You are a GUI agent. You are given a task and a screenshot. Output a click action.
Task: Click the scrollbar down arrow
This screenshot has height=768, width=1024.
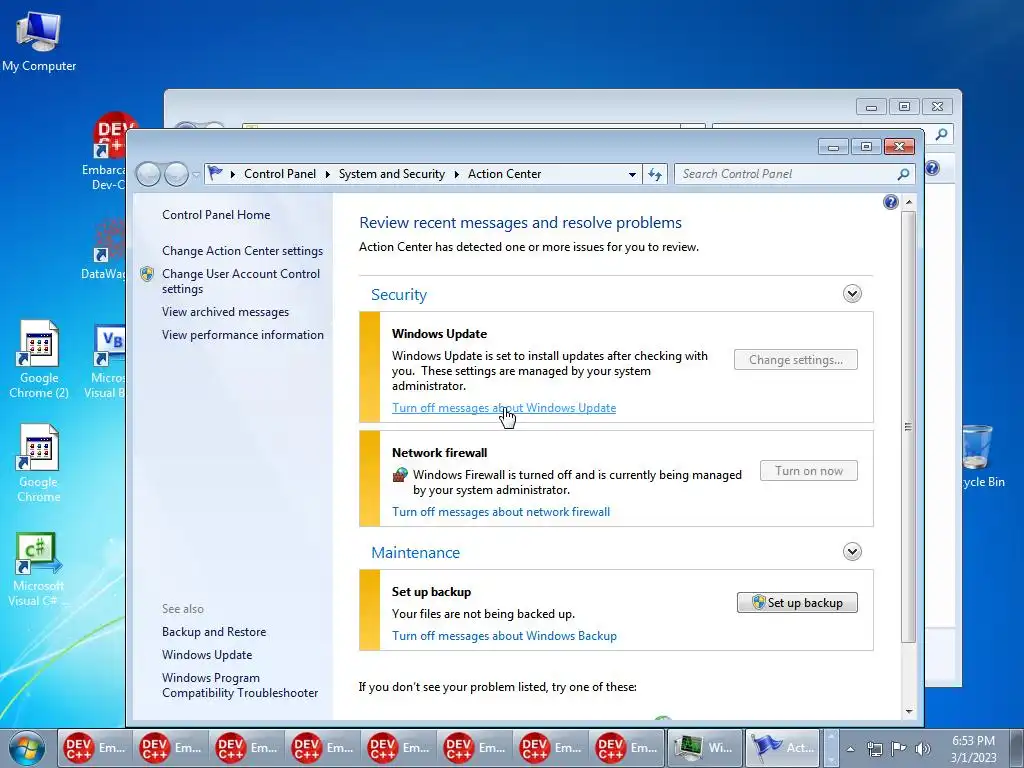pos(908,712)
